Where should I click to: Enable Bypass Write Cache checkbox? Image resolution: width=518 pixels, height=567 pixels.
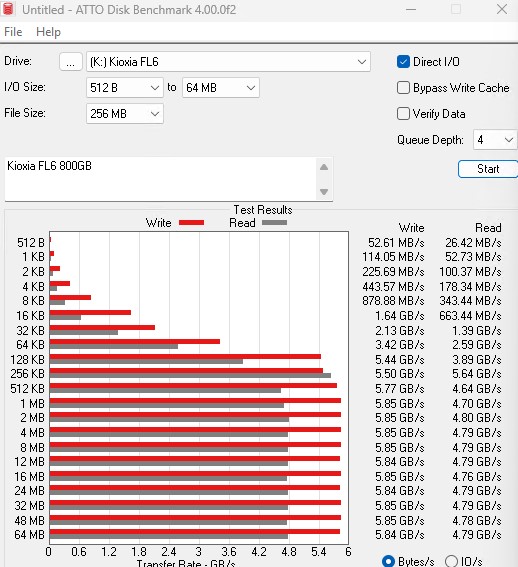[403, 88]
